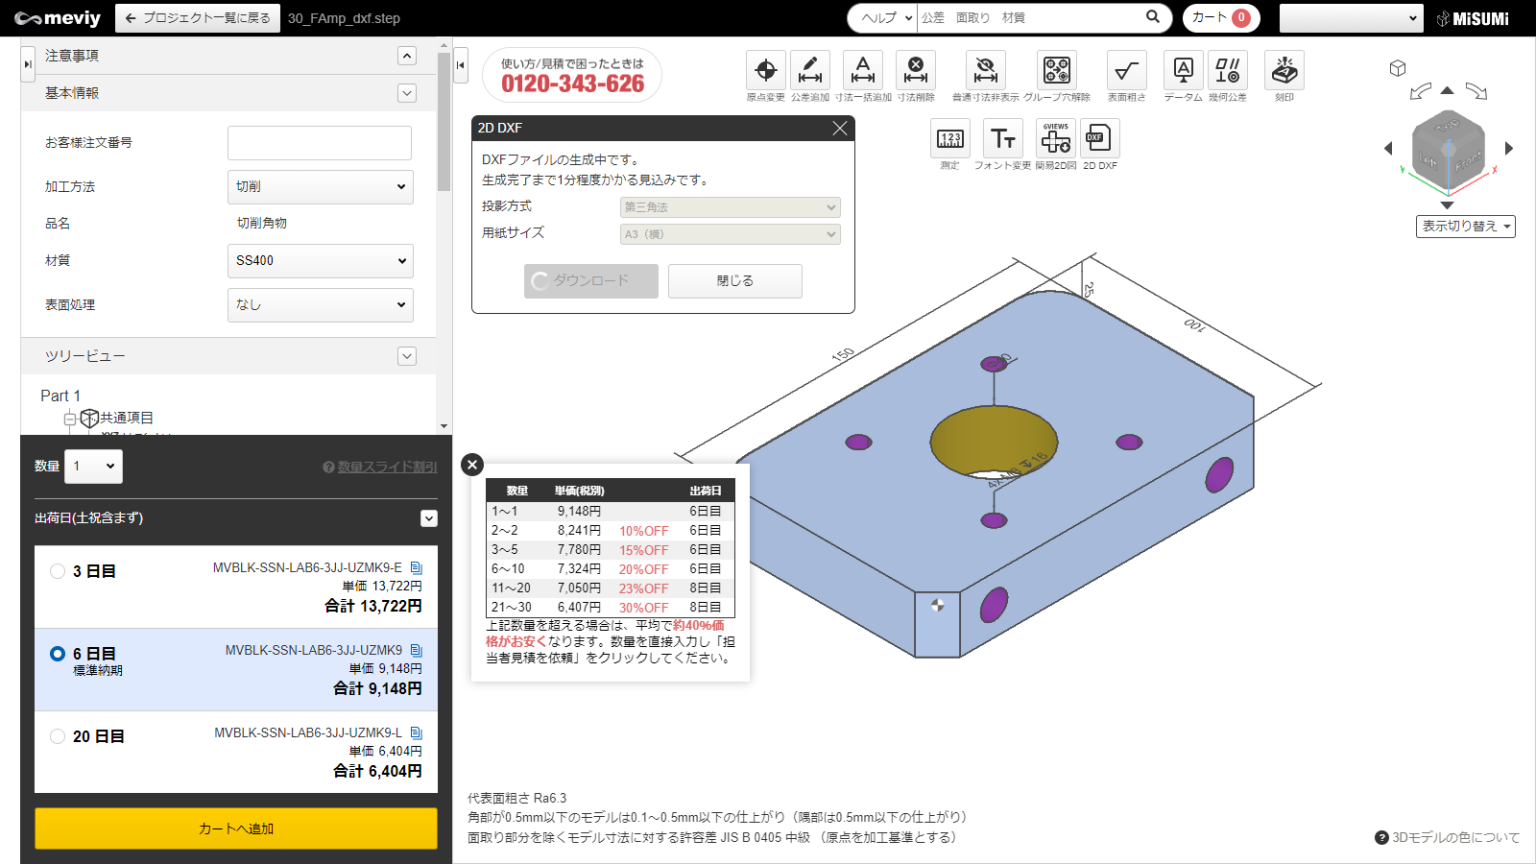Open the ヘルプ menu in header
The height and width of the screenshot is (864, 1536).
click(x=884, y=18)
